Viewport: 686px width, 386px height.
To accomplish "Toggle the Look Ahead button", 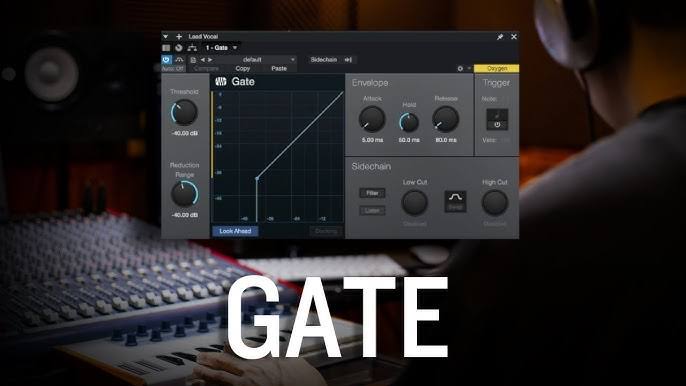I will 235,231.
